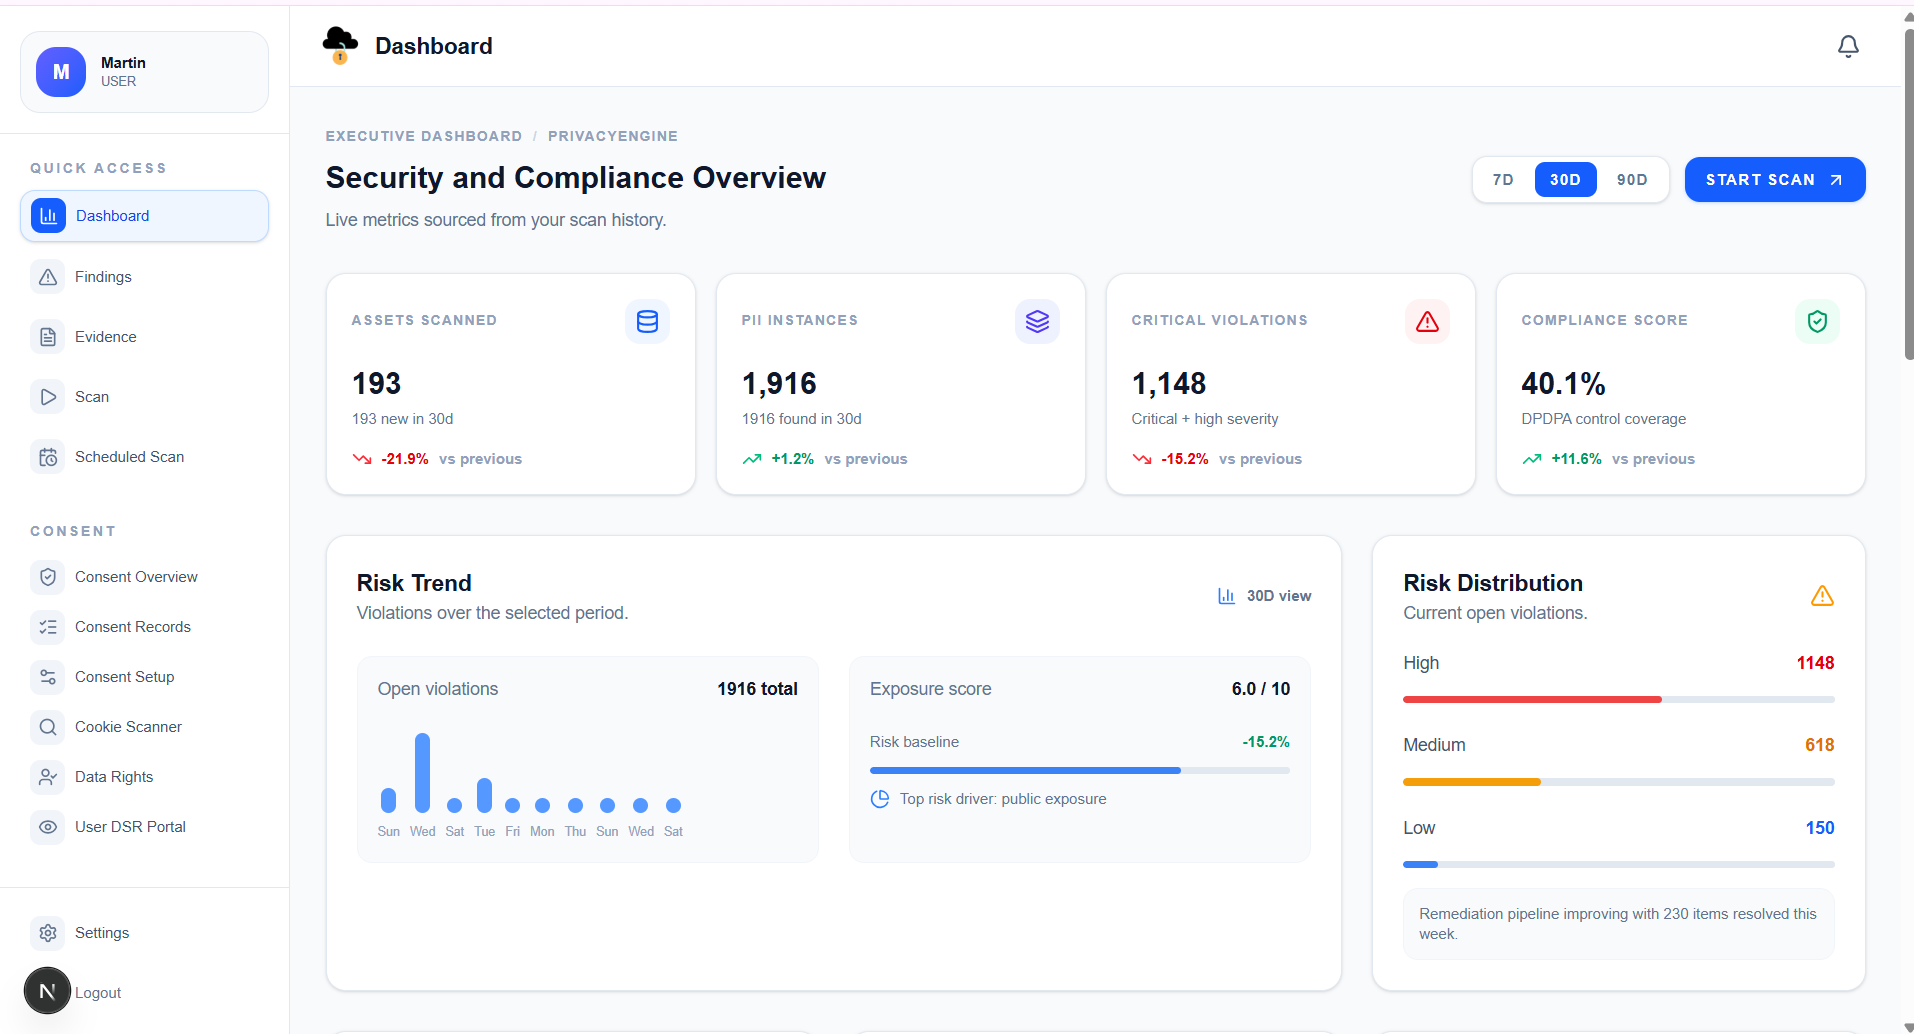Image resolution: width=1914 pixels, height=1034 pixels.
Task: Click the Critical Violations "-15.2%" change value
Action: (x=1185, y=459)
